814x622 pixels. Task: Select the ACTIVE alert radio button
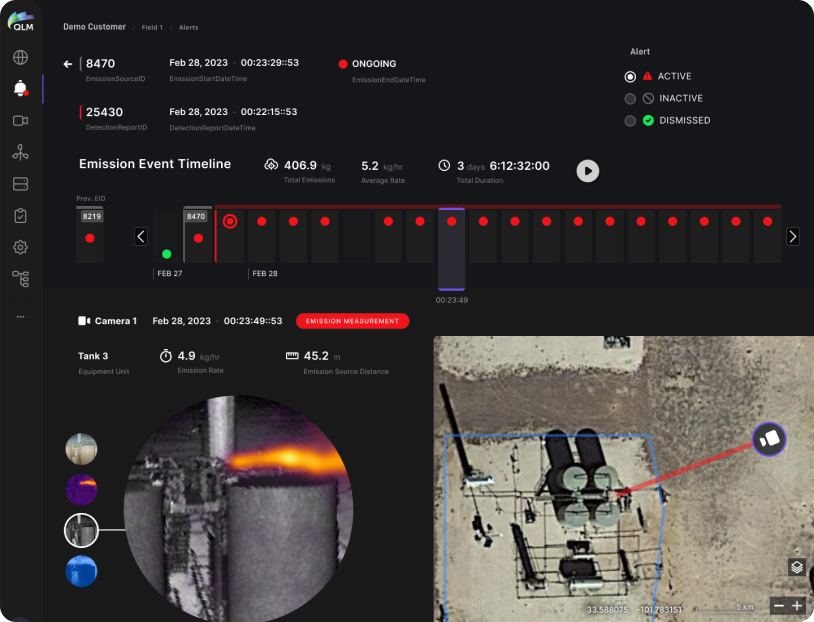click(x=630, y=76)
